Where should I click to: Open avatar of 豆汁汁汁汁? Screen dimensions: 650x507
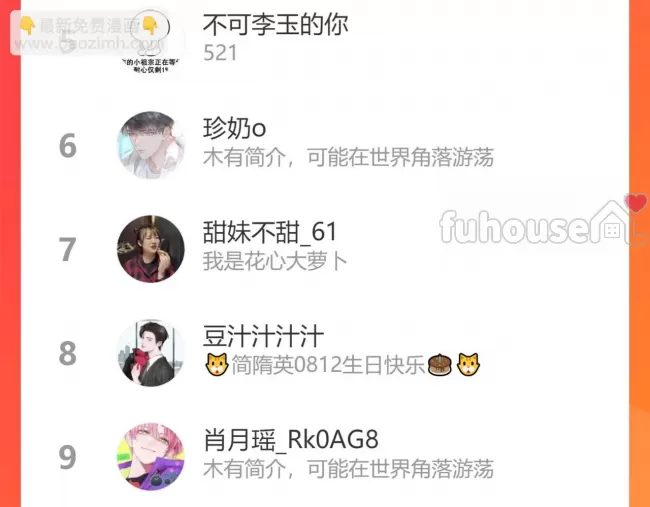(x=150, y=353)
